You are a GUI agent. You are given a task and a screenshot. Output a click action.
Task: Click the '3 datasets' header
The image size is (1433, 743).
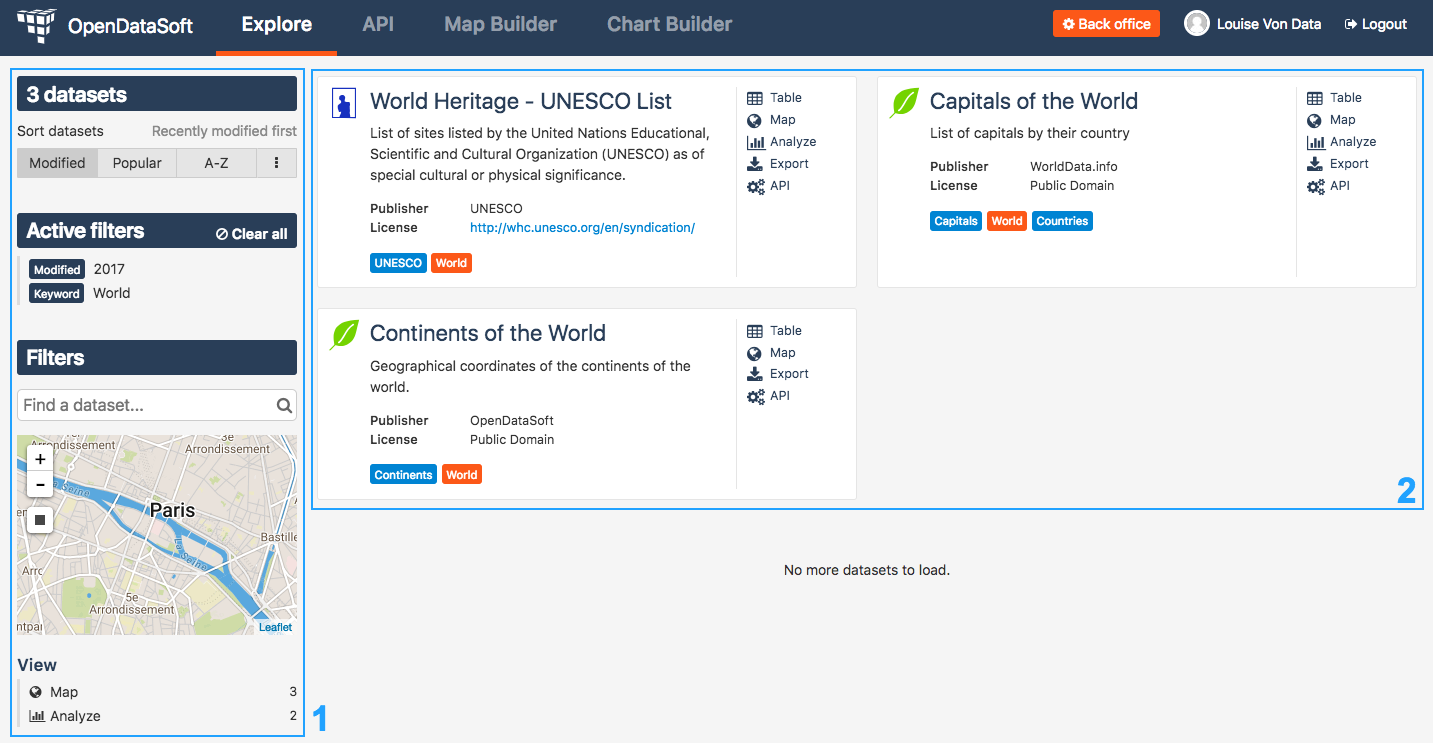(x=157, y=94)
